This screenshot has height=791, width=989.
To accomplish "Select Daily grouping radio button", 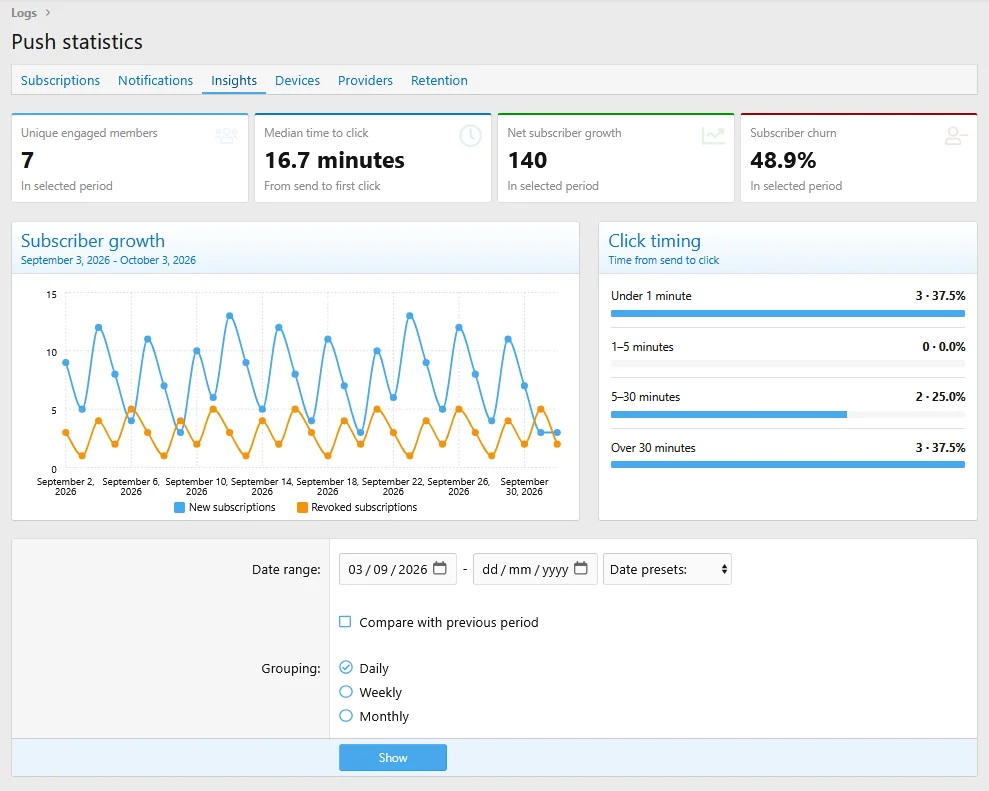I will [x=346, y=667].
